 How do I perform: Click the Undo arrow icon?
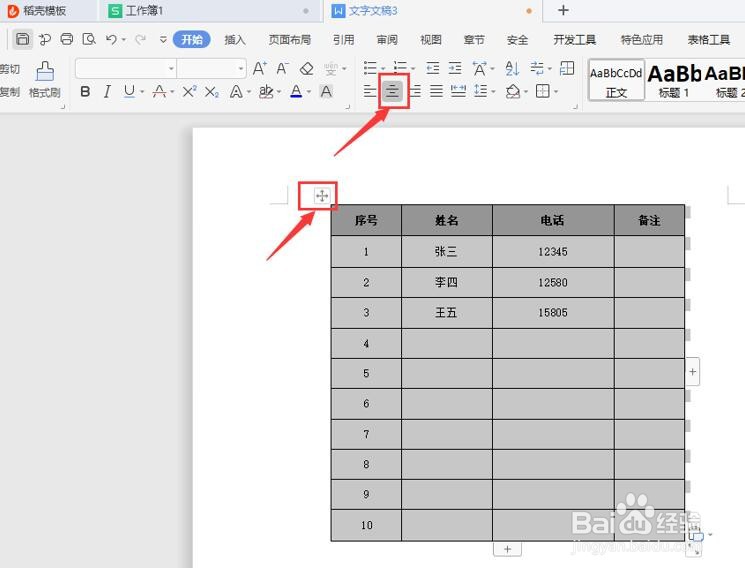tap(111, 39)
